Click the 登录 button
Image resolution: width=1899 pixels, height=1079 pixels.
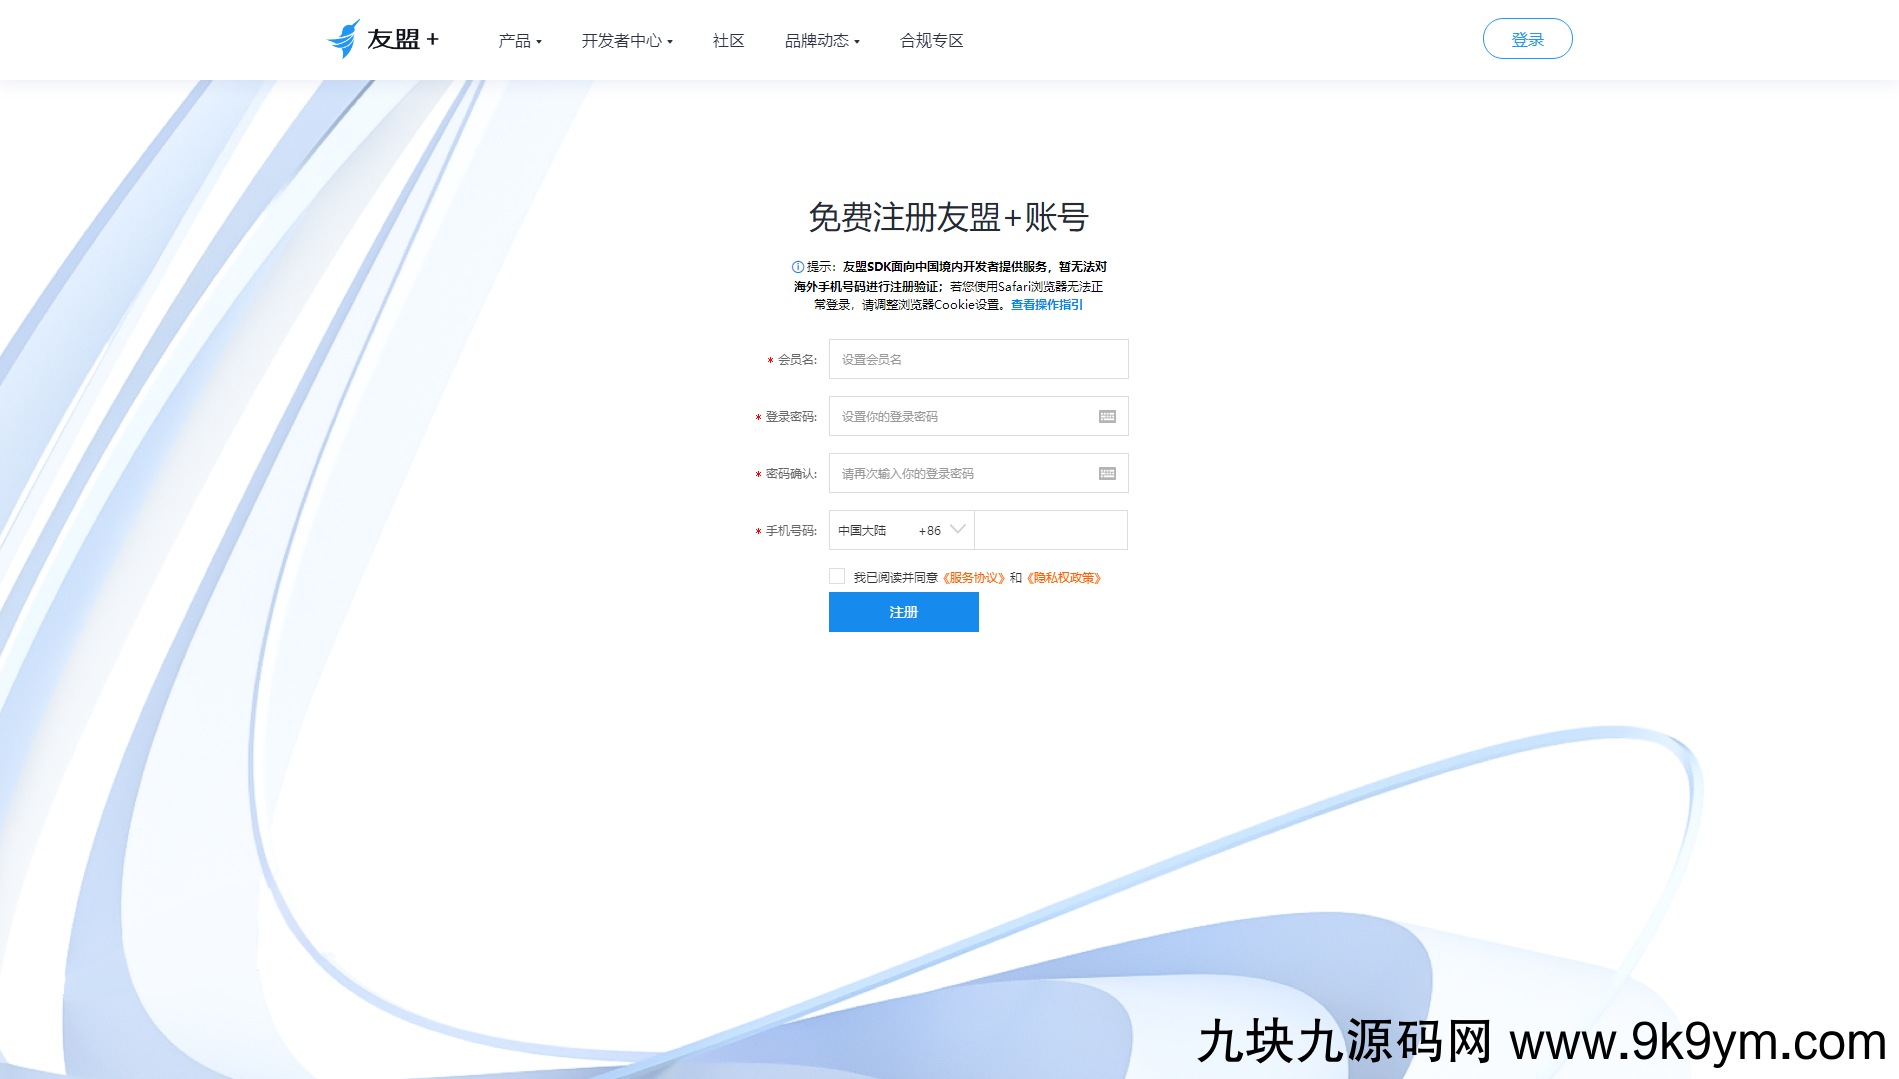(x=1527, y=39)
